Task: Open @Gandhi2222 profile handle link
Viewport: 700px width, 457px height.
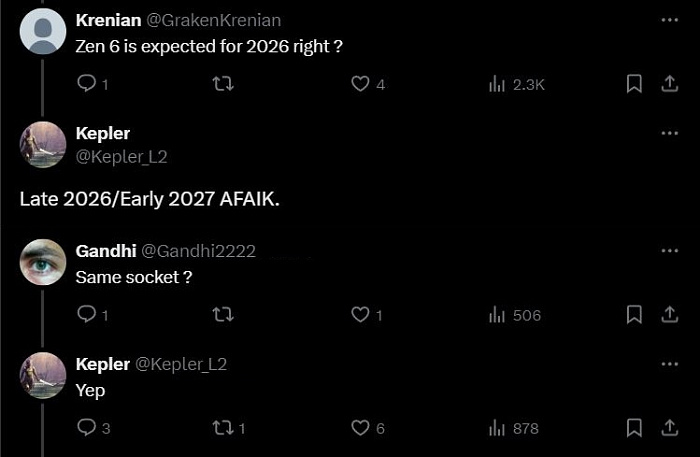Action: 198,251
